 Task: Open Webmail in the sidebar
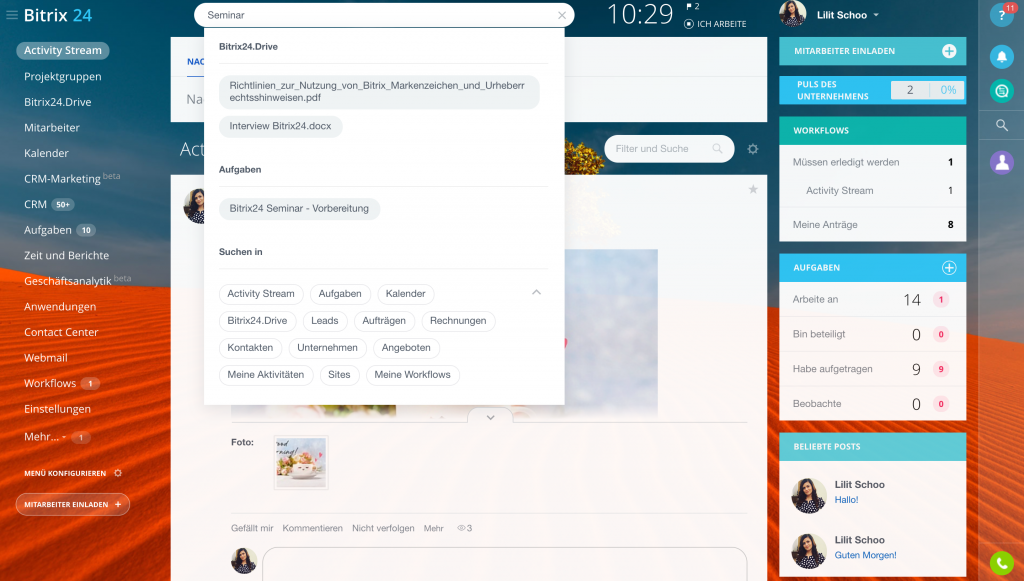46,357
